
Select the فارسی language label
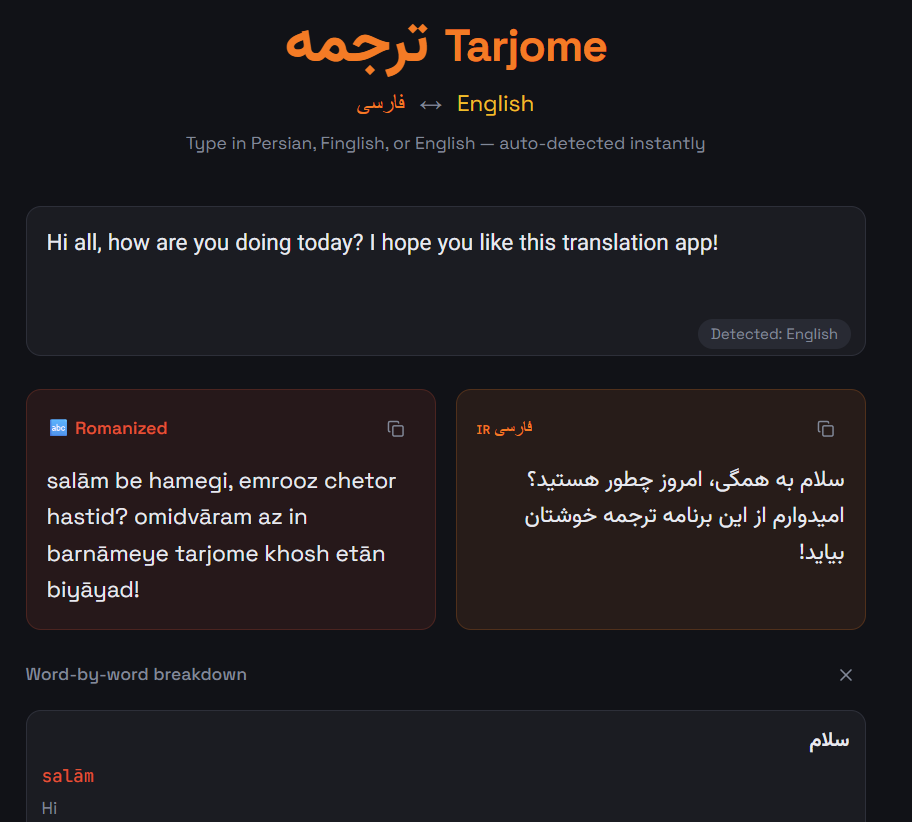point(381,103)
